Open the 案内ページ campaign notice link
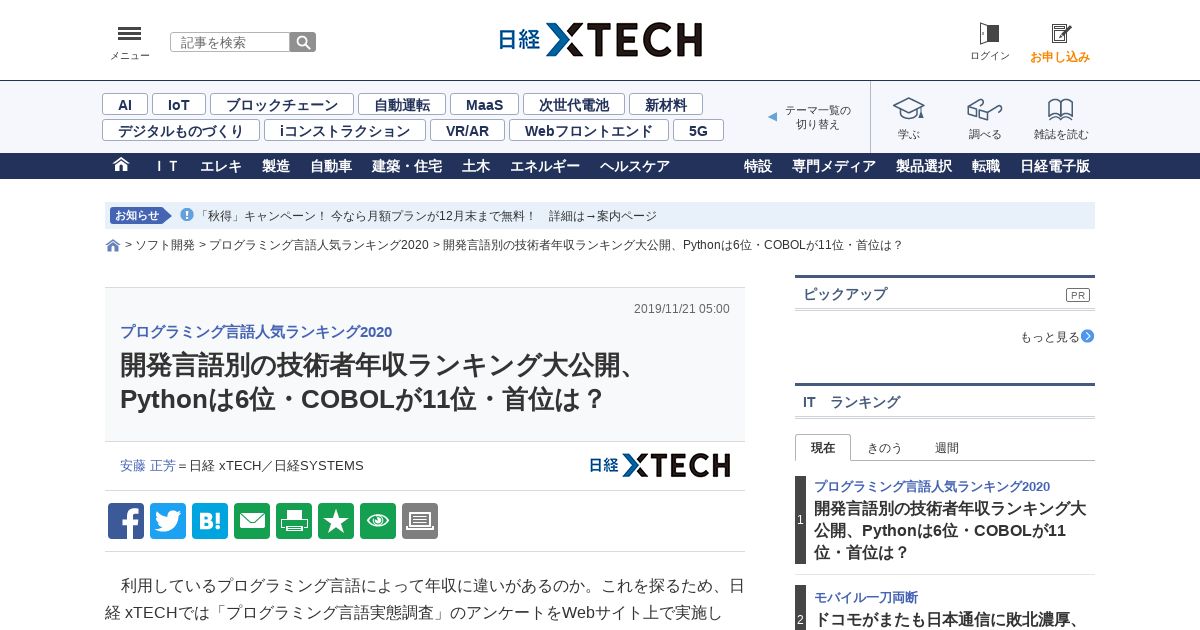1200x630 pixels. coord(627,216)
